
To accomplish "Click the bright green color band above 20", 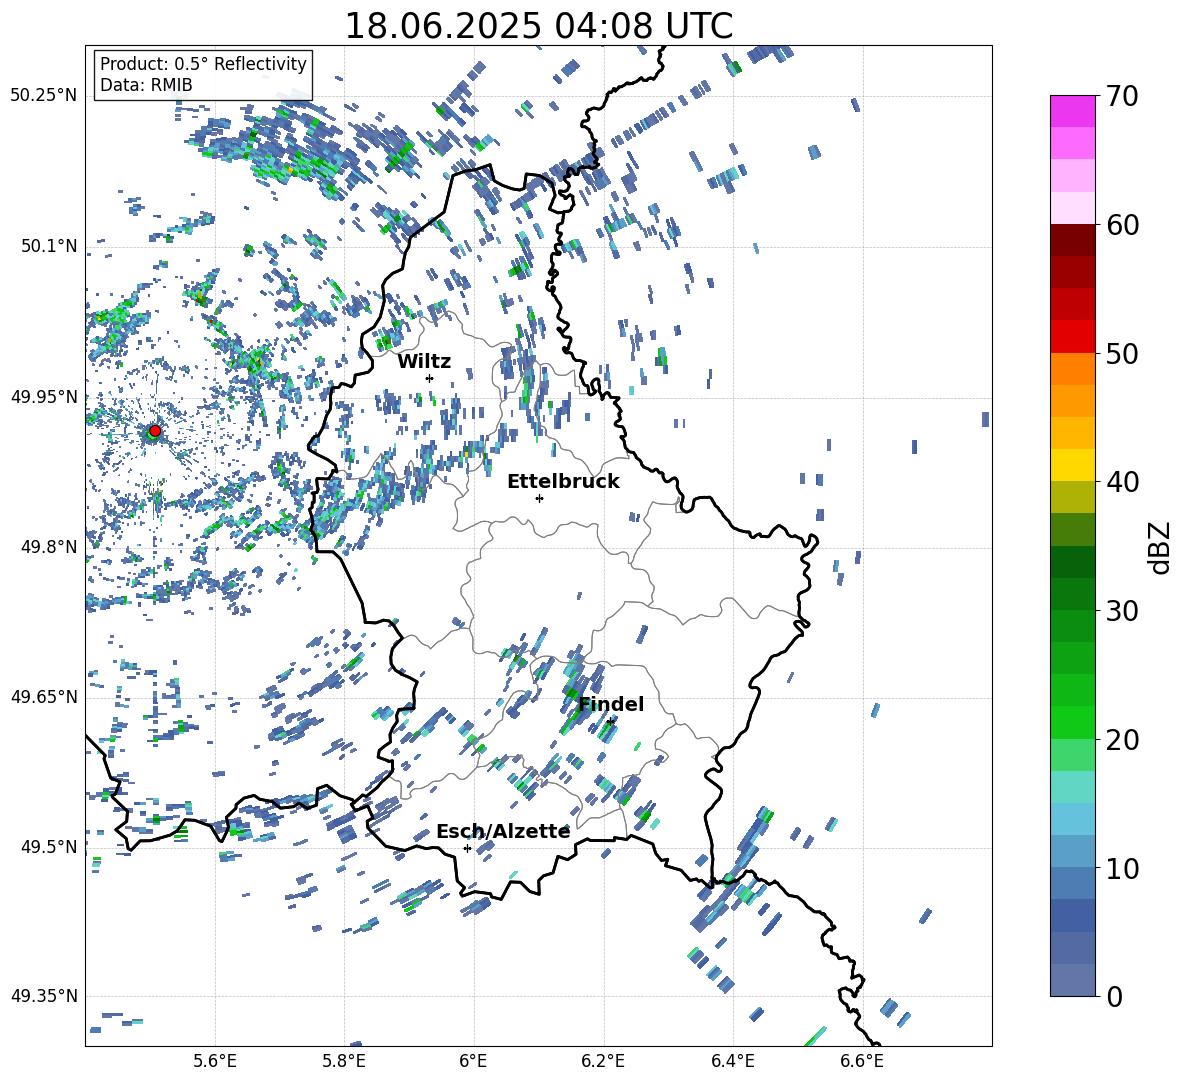I will 1072,723.
